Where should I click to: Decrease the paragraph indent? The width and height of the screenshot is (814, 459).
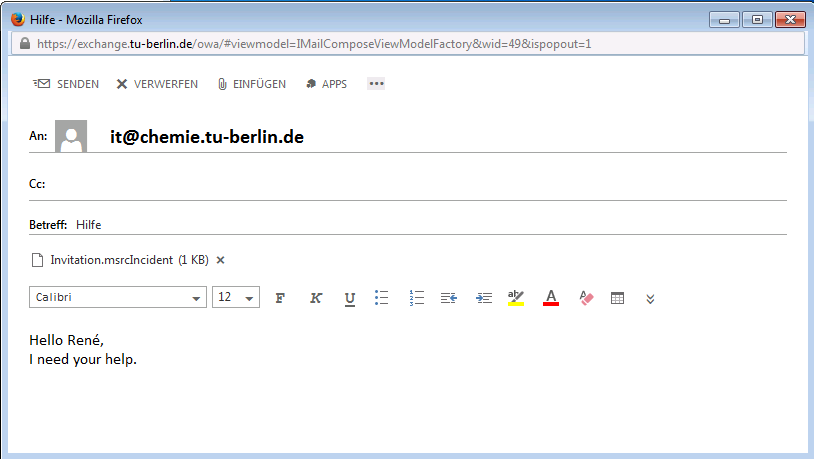(x=449, y=298)
